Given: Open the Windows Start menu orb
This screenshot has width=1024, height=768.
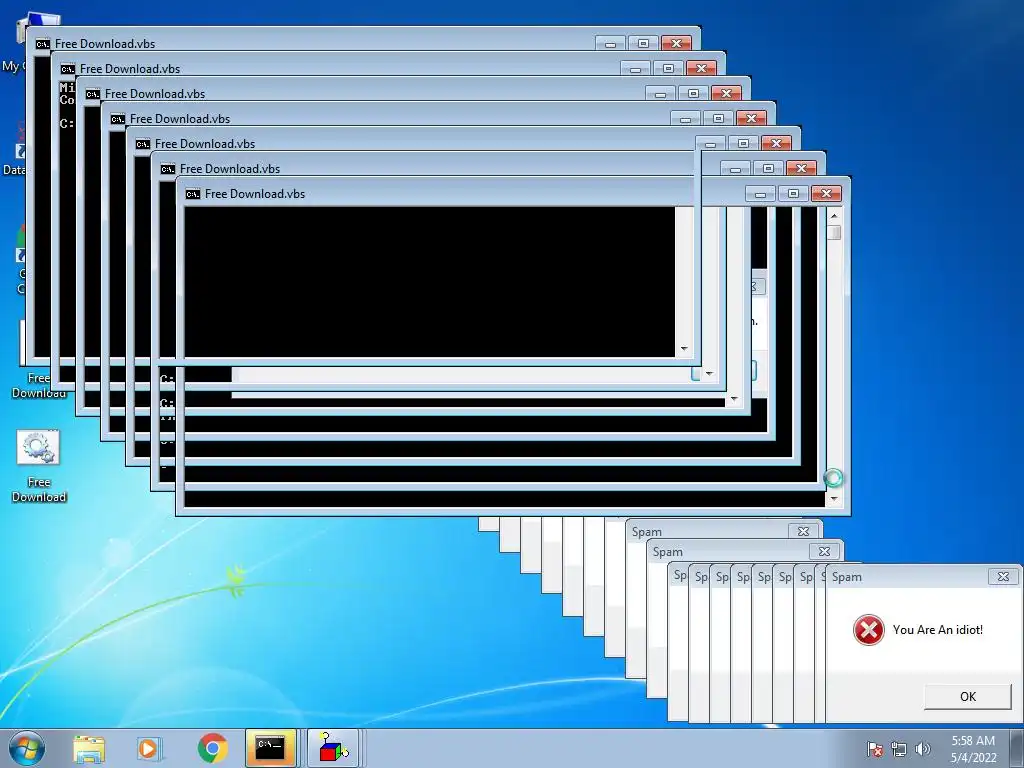Looking at the screenshot, I should [x=27, y=748].
